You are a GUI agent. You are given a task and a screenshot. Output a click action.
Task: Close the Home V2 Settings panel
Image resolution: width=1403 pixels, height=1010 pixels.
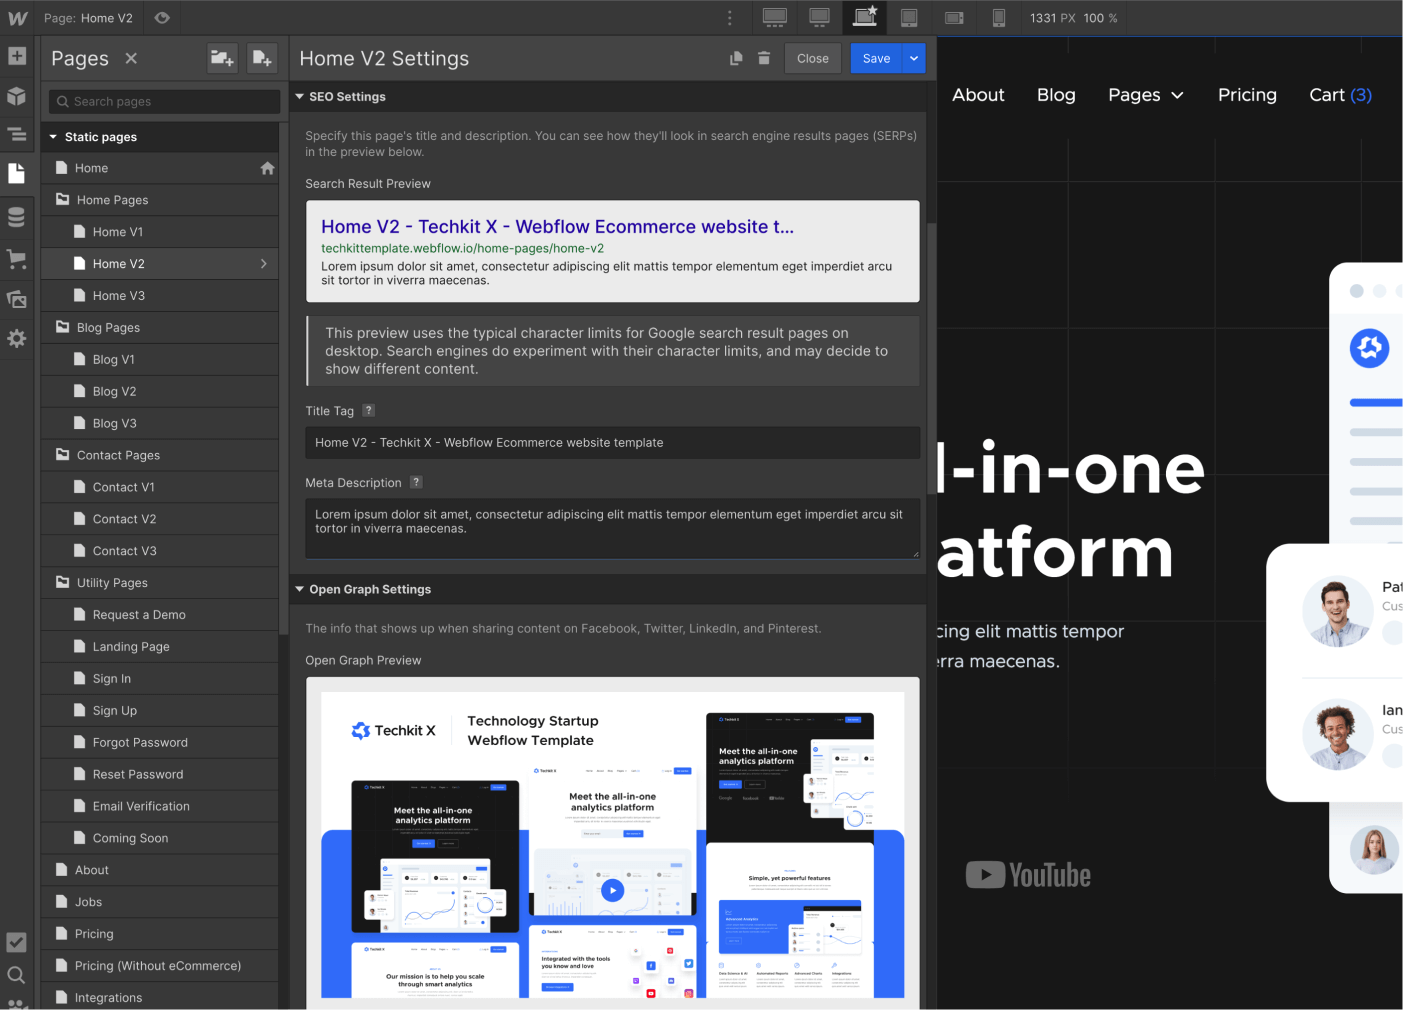[x=812, y=58]
